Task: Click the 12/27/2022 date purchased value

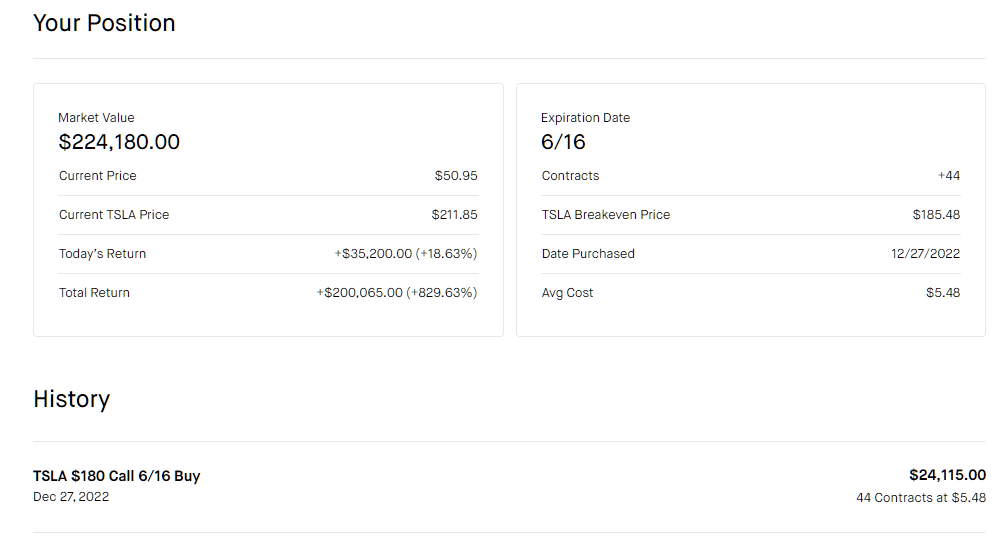Action: click(x=925, y=254)
